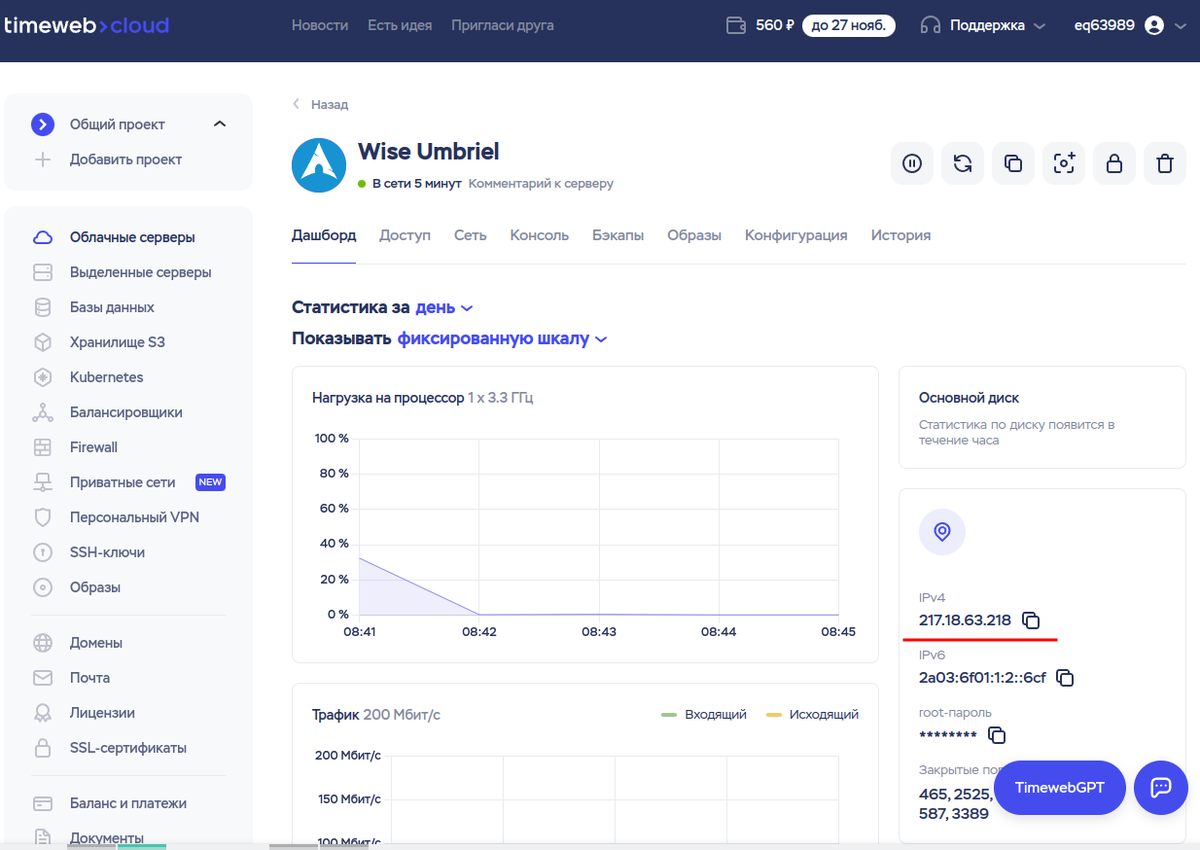Viewport: 1200px width, 850px height.
Task: Click Добавить проект
Action: click(125, 159)
